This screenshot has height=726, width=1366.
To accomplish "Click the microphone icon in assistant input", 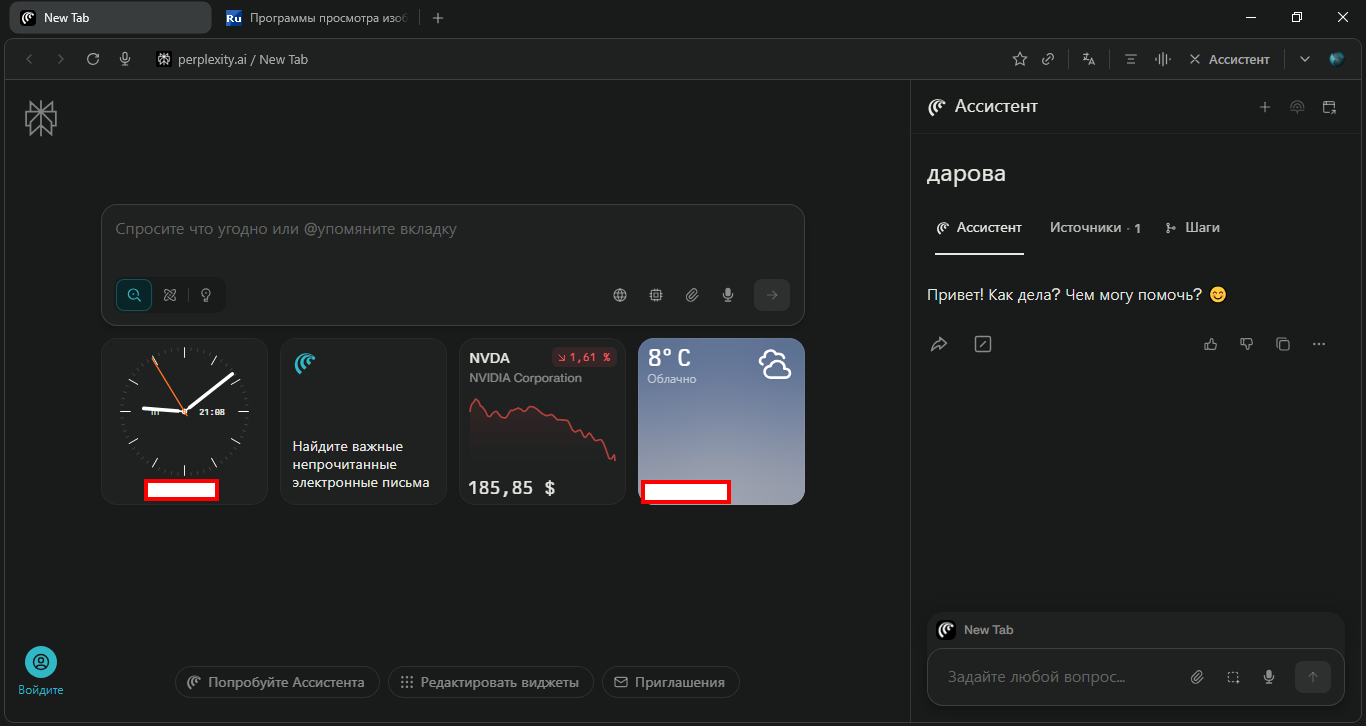I will pyautogui.click(x=1269, y=677).
